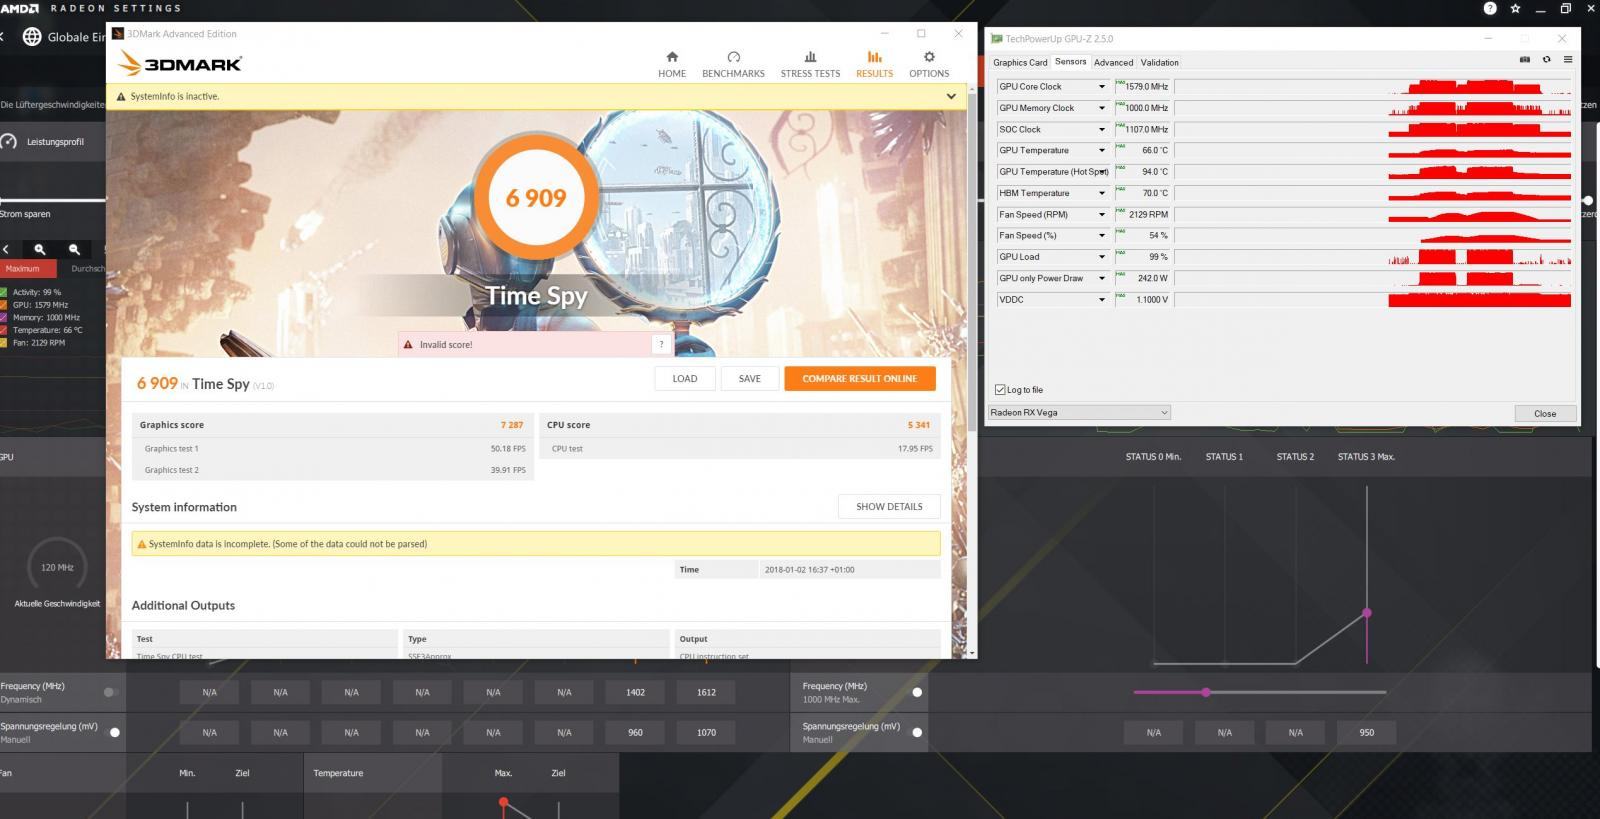Image resolution: width=1600 pixels, height=819 pixels.
Task: Click the Radeon Settings help question mark icon
Action: [x=1490, y=8]
